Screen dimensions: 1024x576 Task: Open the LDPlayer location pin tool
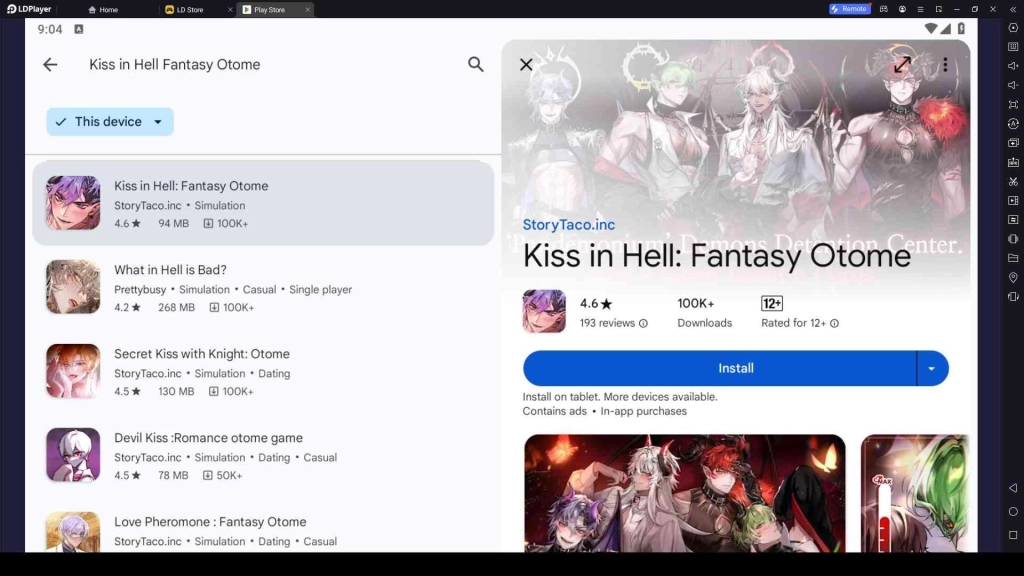[1013, 277]
